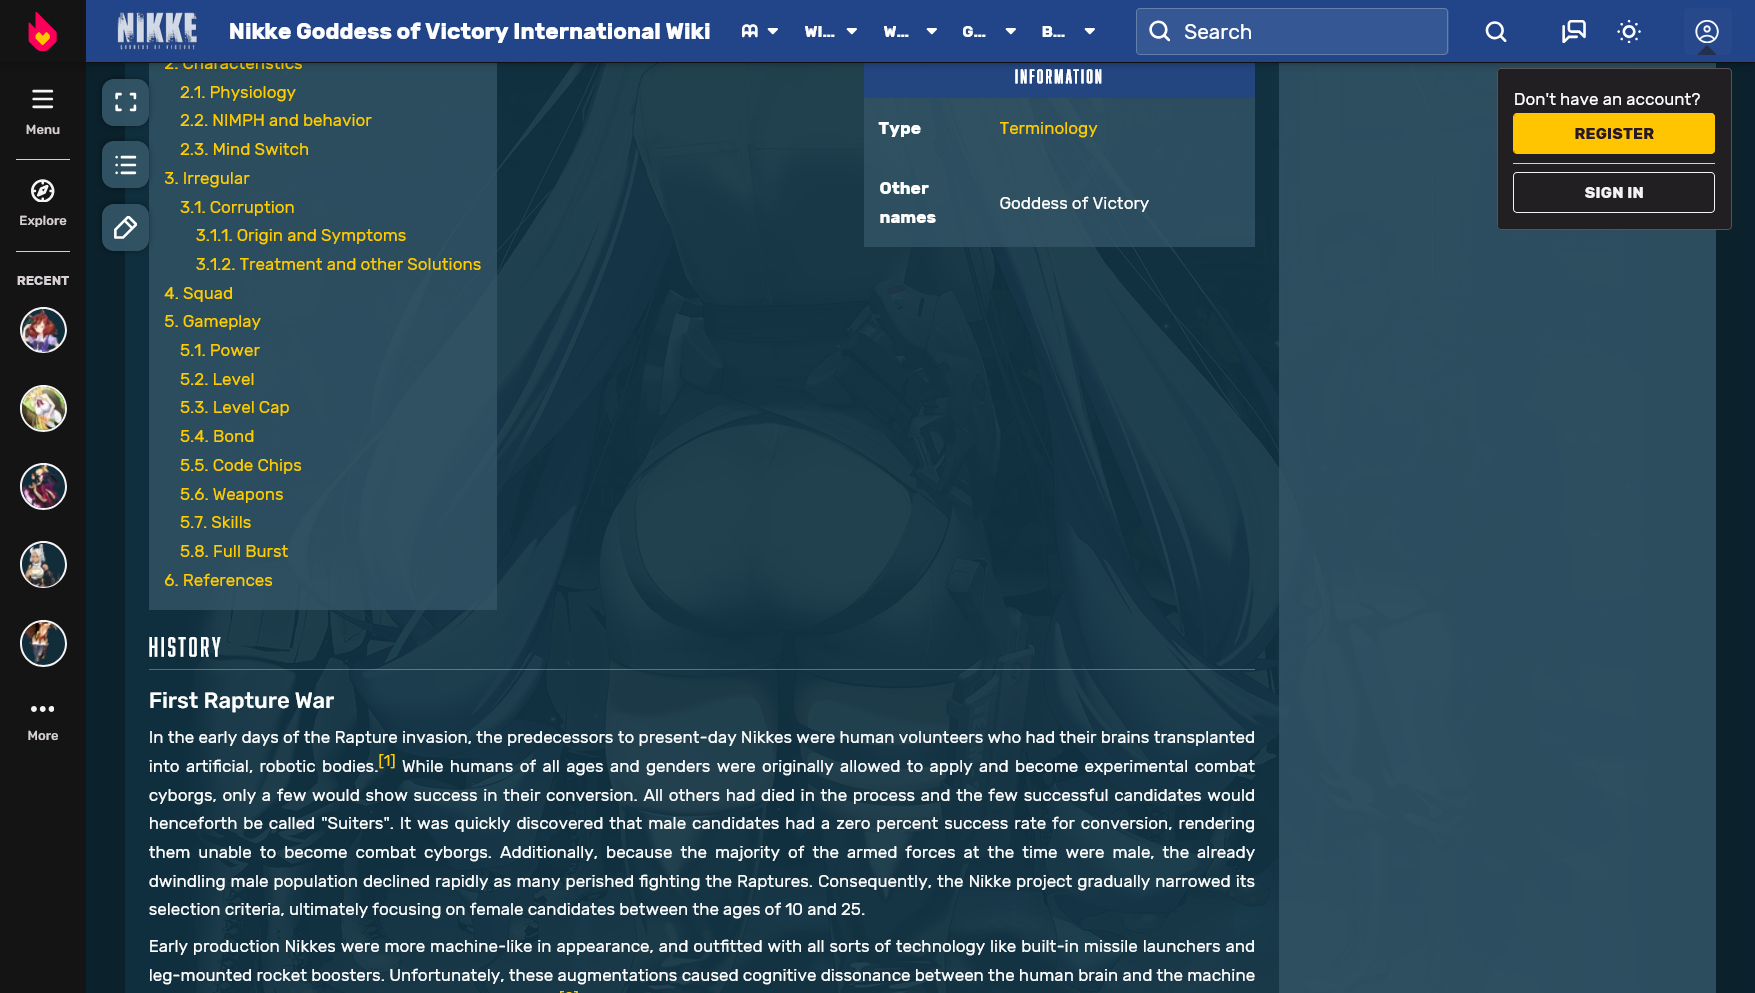1755x993 pixels.
Task: Jump to 5. Gameplay section
Action: (x=212, y=321)
